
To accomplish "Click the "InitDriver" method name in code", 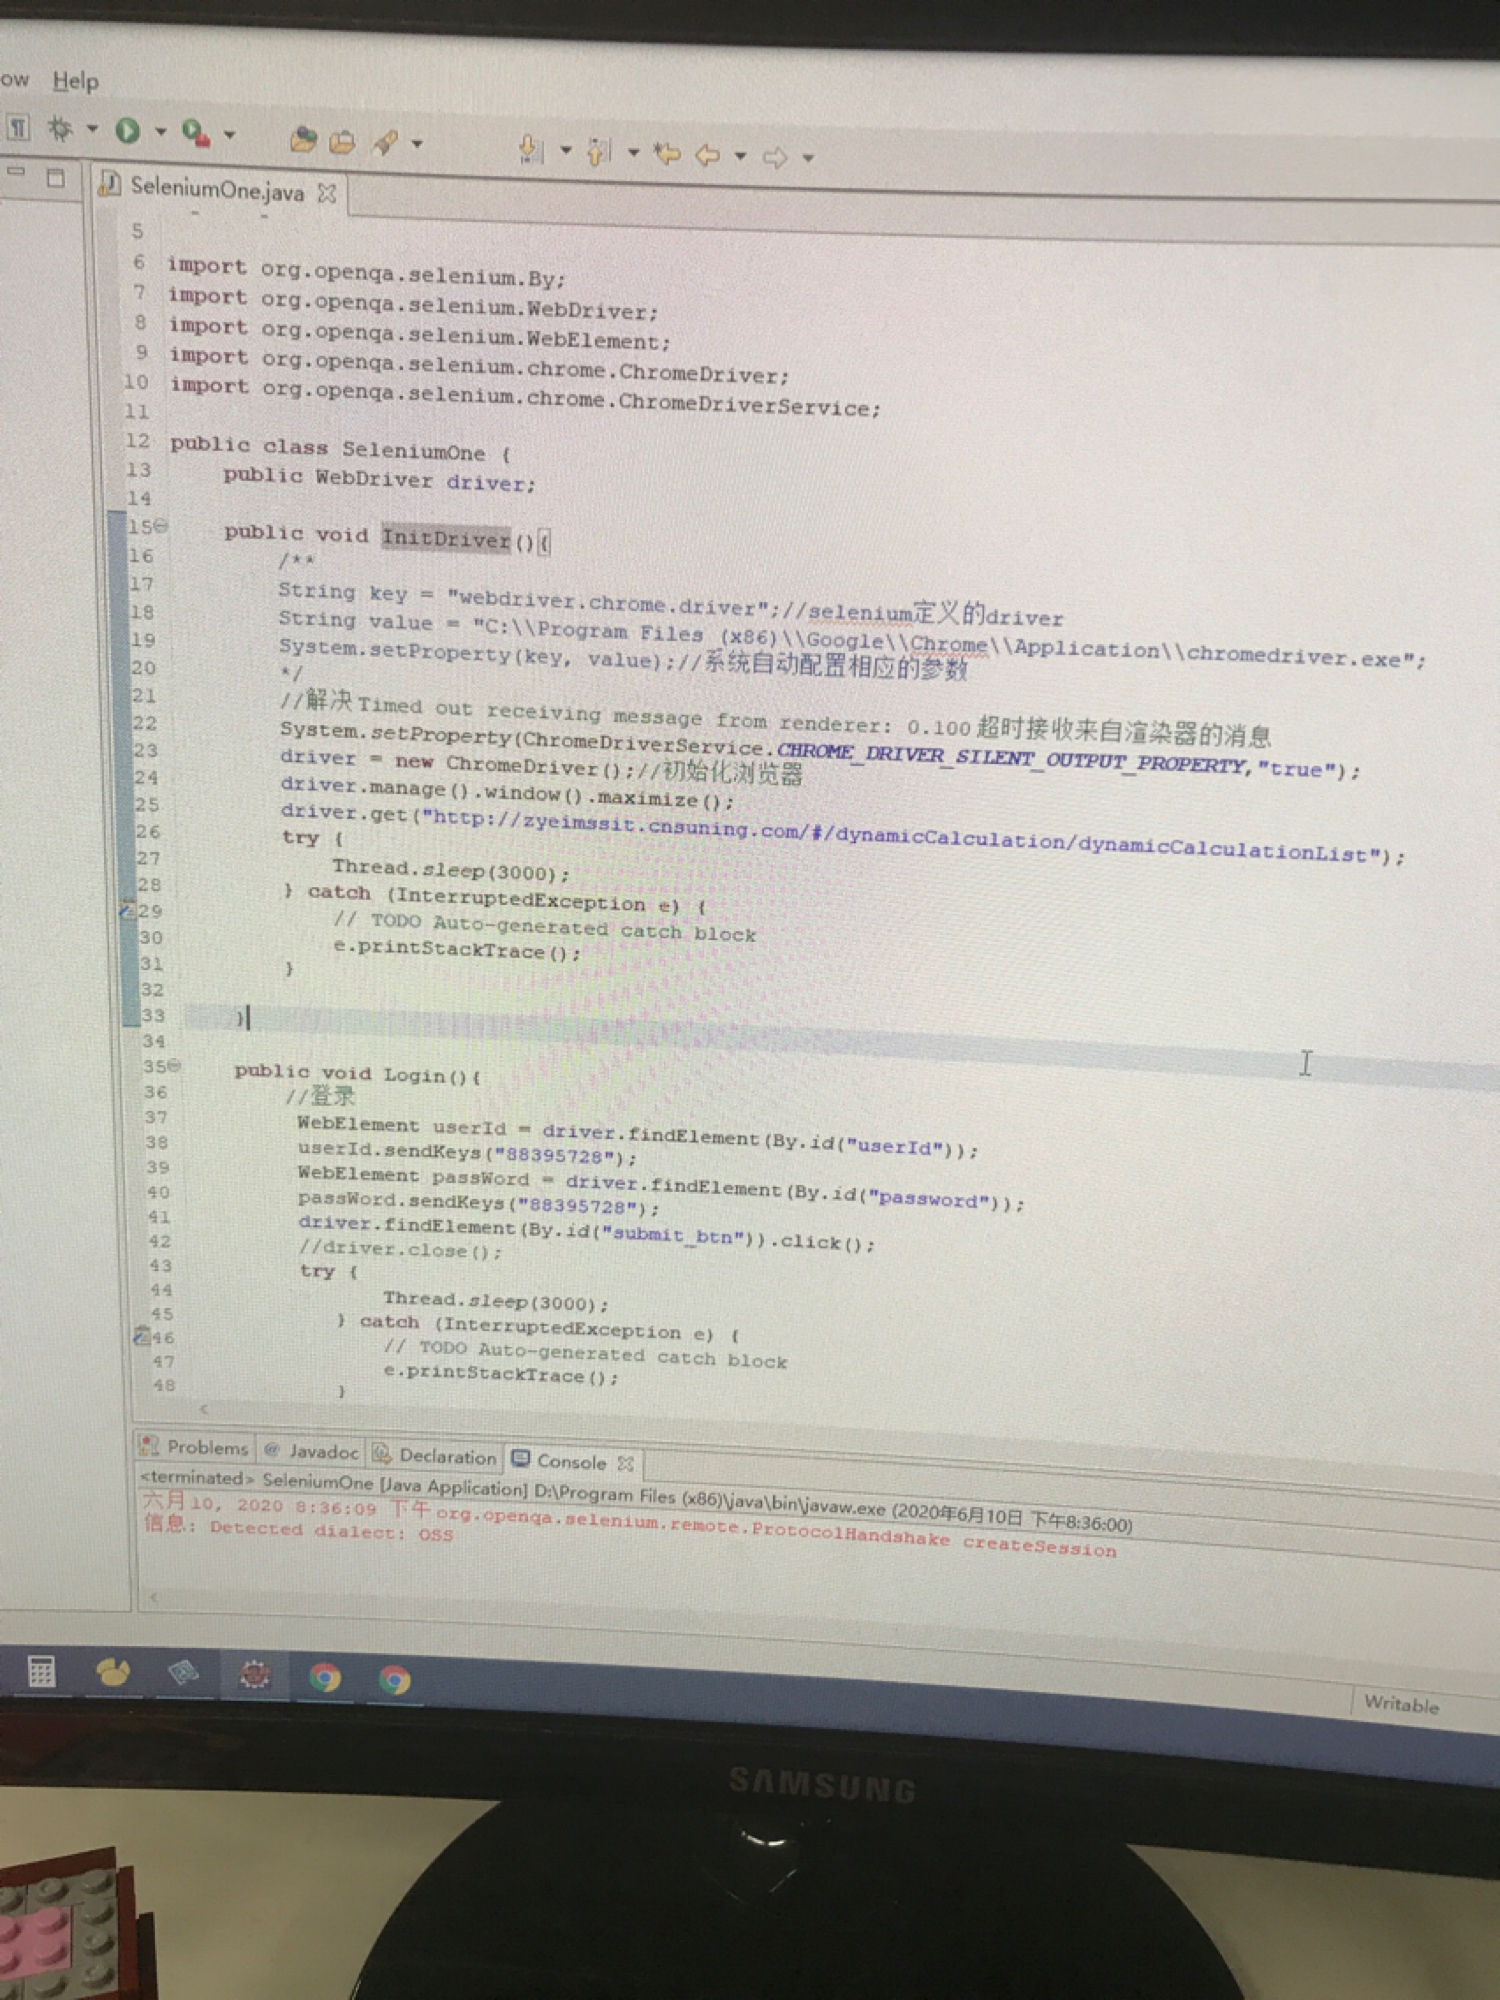I will [446, 538].
